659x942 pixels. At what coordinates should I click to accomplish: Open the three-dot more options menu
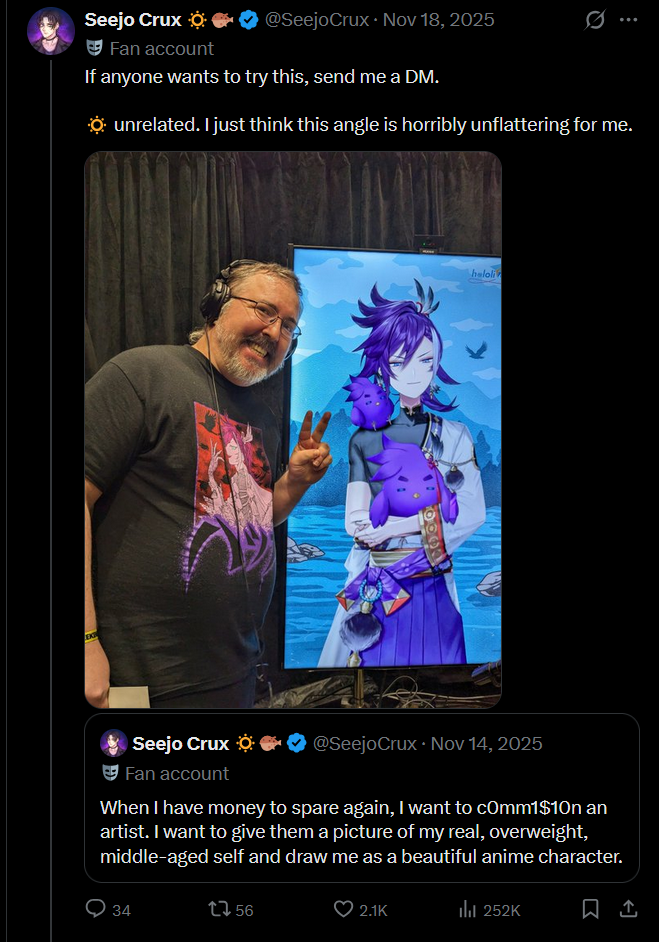pos(628,20)
